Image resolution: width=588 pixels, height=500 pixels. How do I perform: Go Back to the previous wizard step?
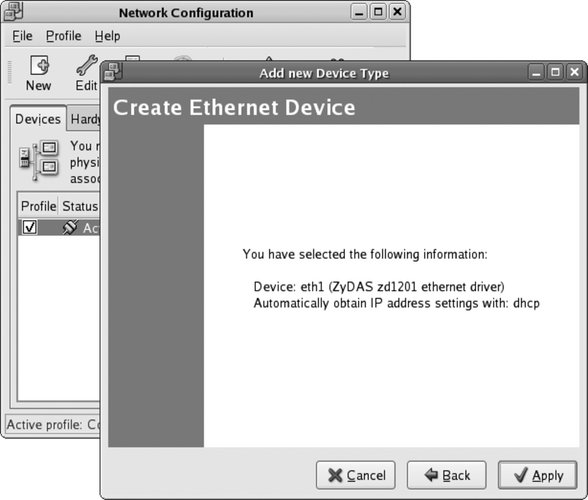pyautogui.click(x=447, y=475)
